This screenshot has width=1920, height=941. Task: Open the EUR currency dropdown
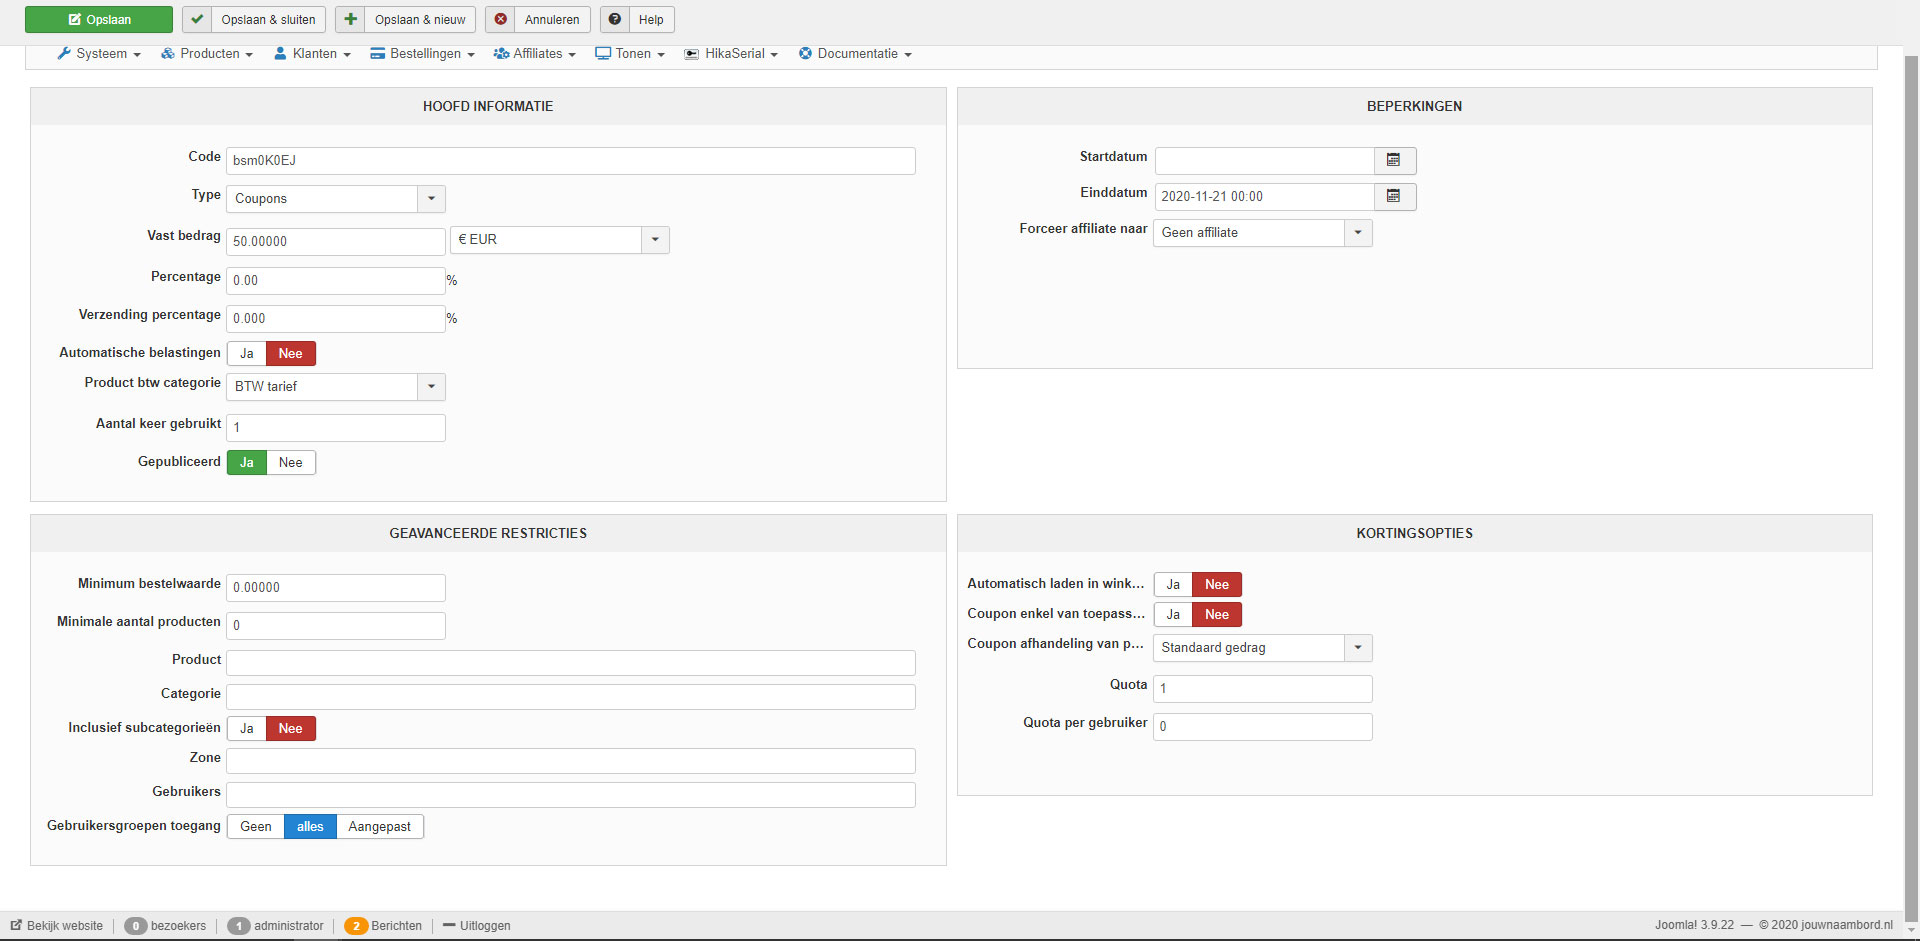click(560, 240)
